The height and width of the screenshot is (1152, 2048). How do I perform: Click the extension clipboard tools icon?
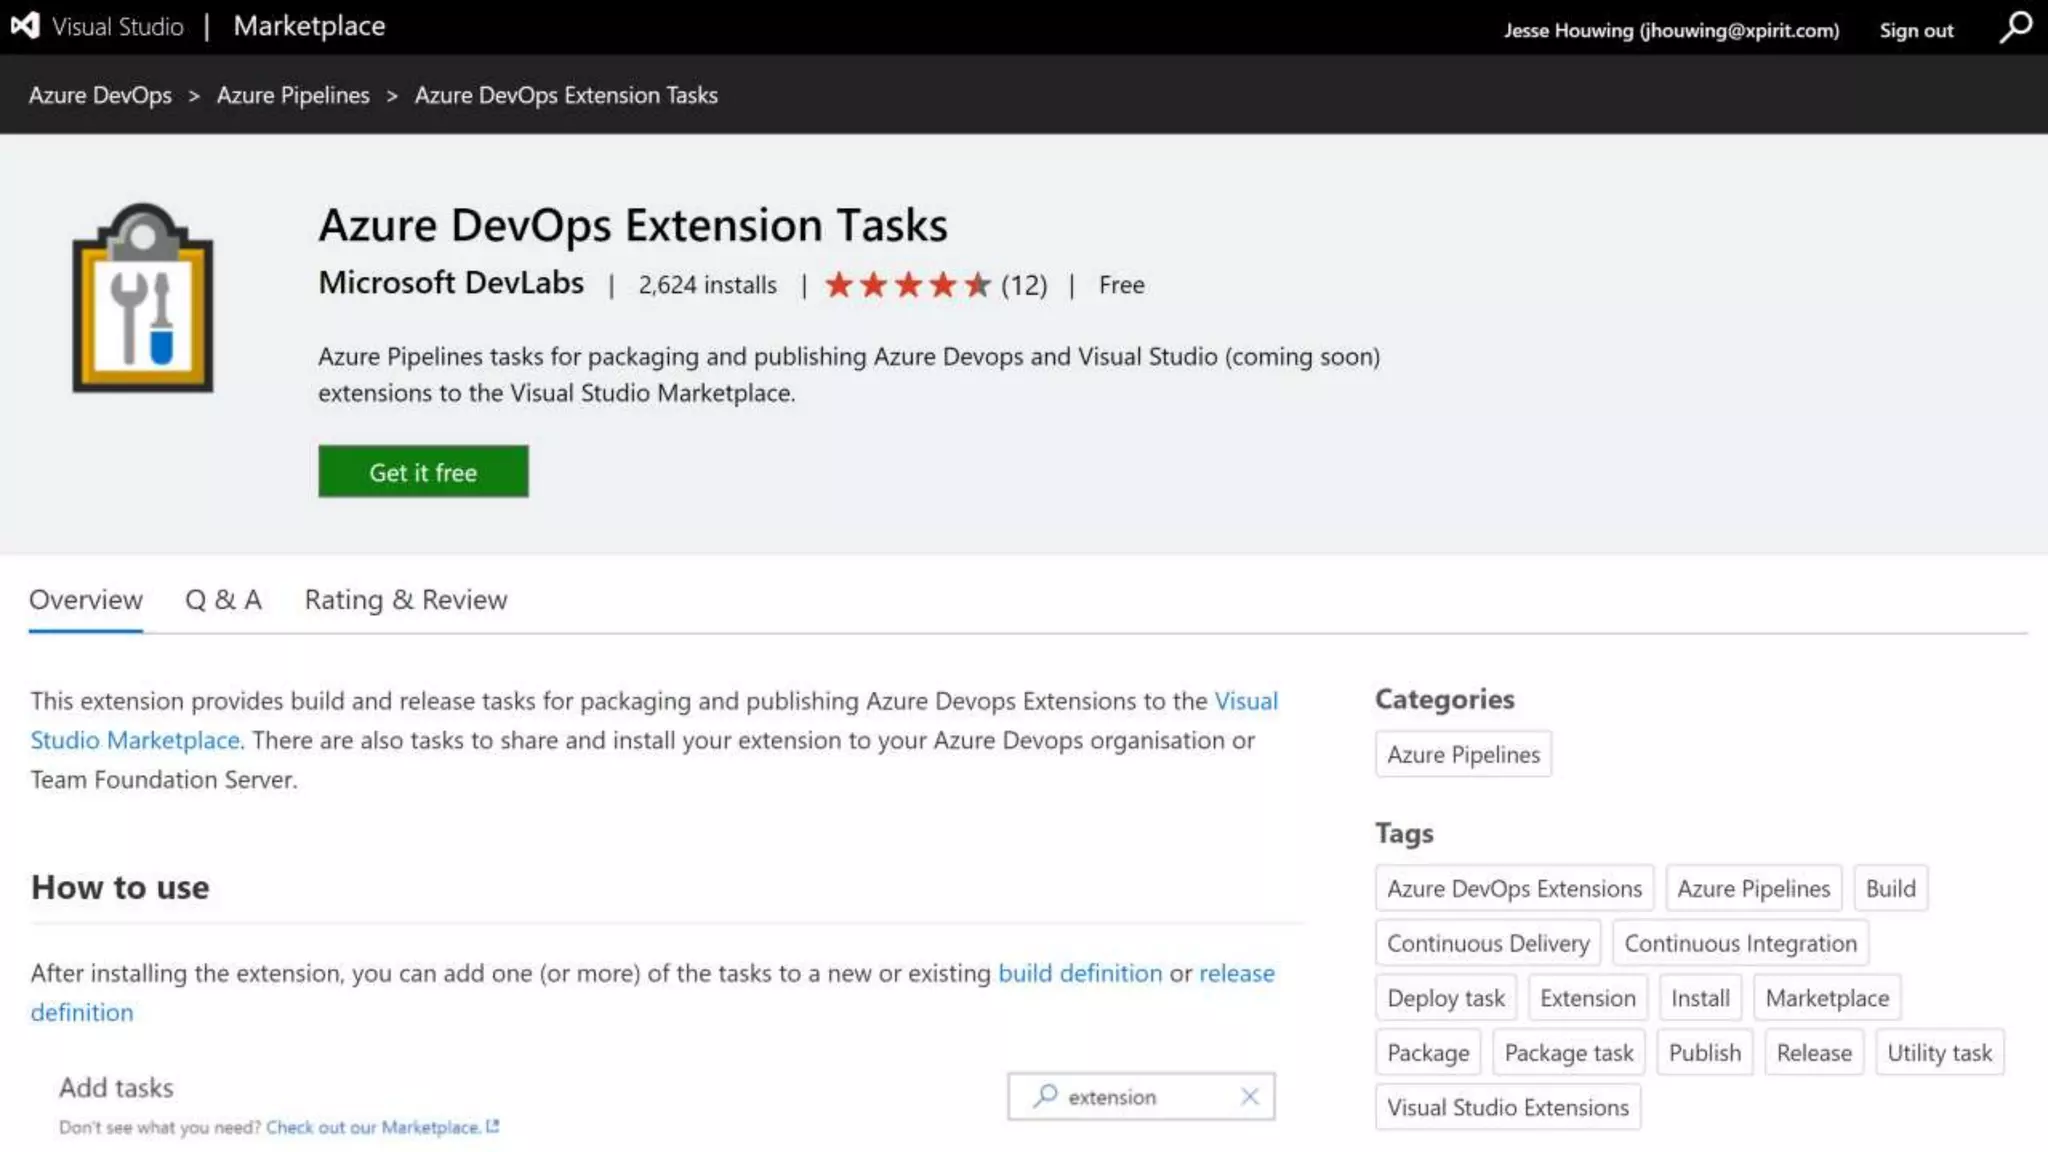click(x=143, y=298)
